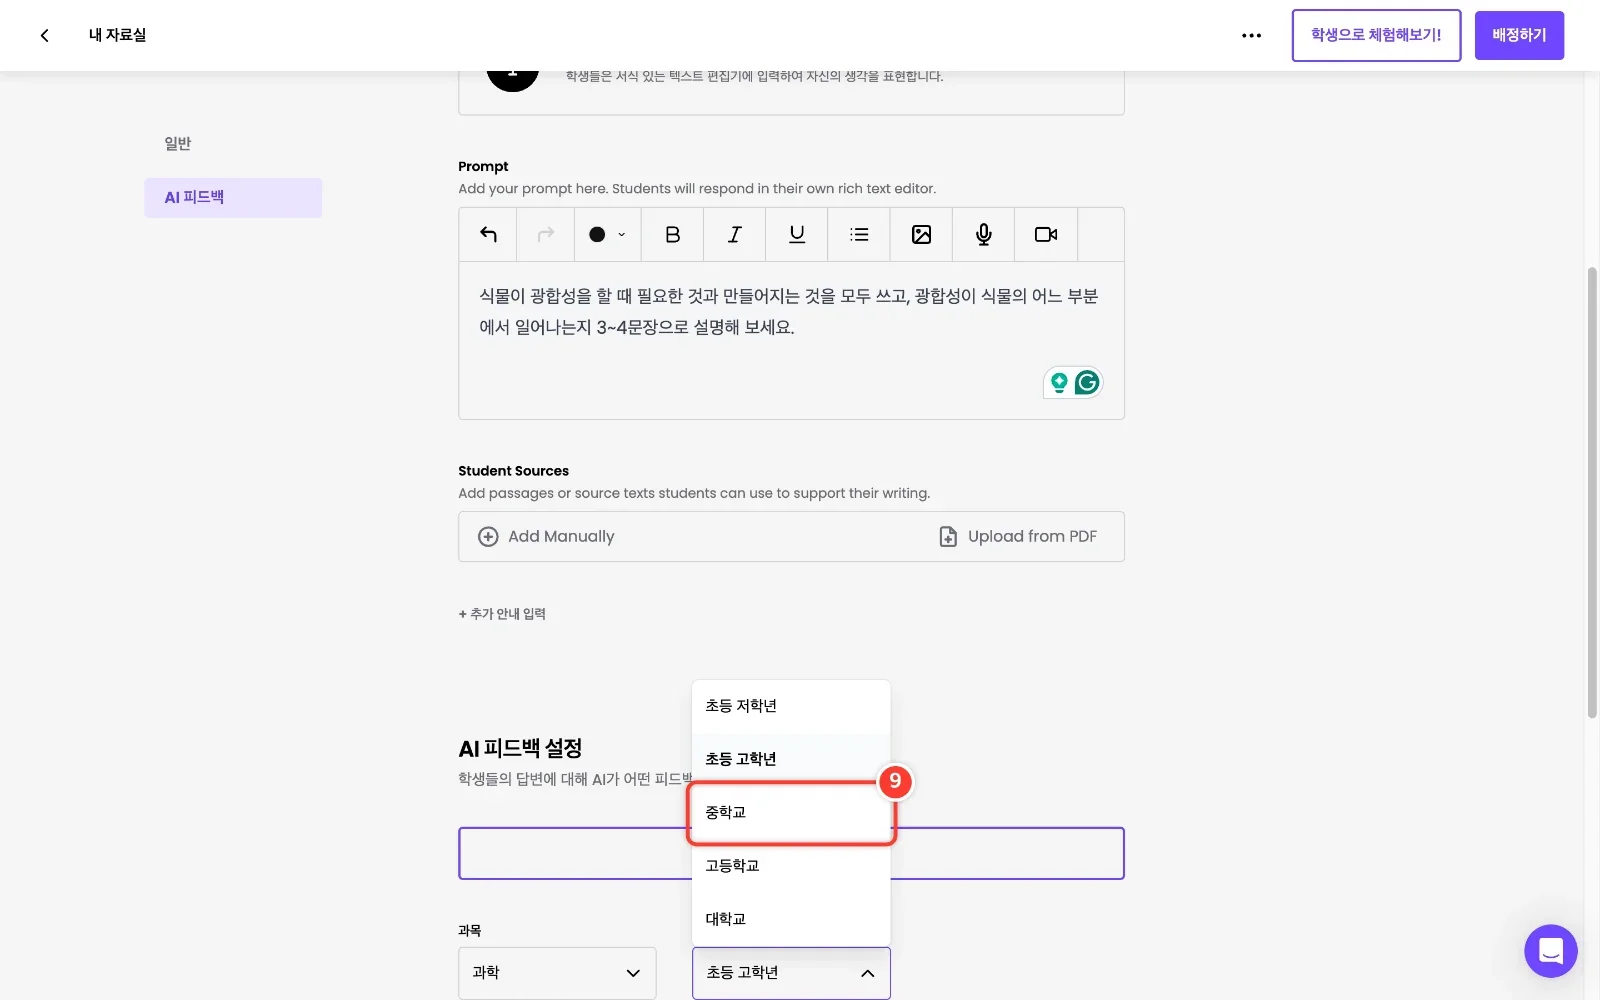Click the 내 자료실 title text
The image size is (1600, 1000).
pyautogui.click(x=117, y=35)
